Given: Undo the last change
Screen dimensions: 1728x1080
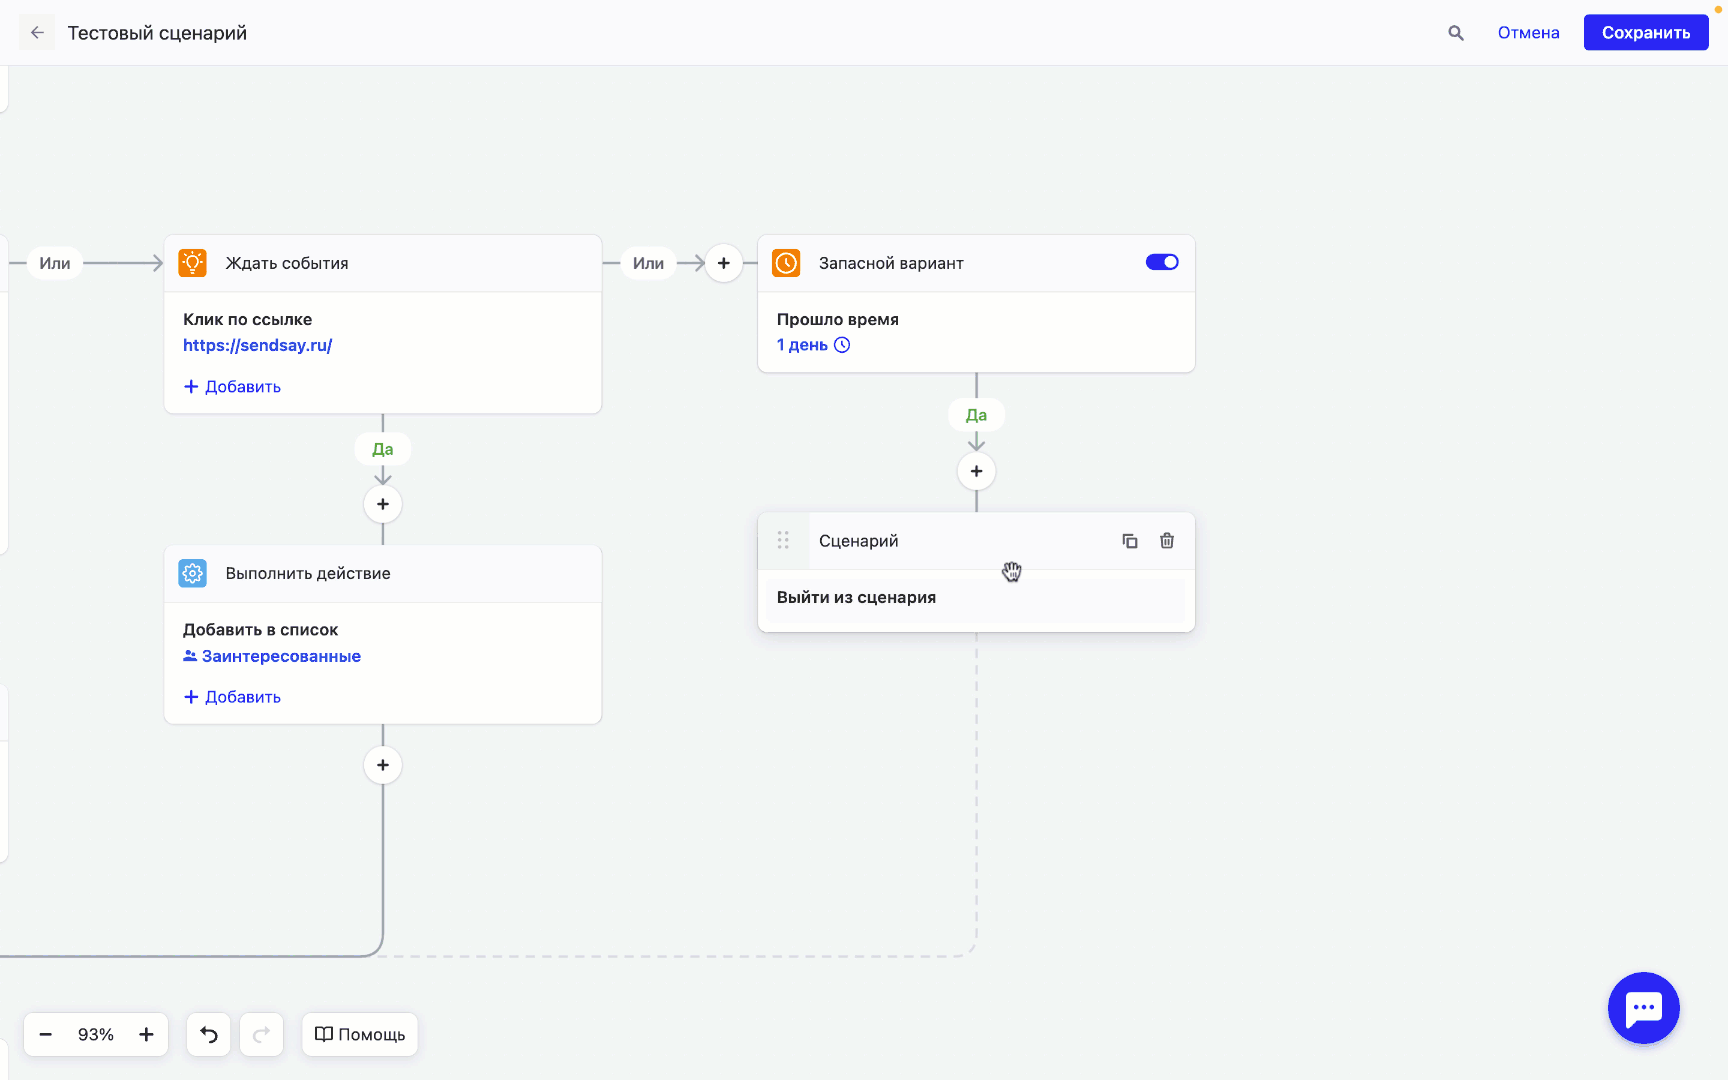Looking at the screenshot, I should (209, 1034).
